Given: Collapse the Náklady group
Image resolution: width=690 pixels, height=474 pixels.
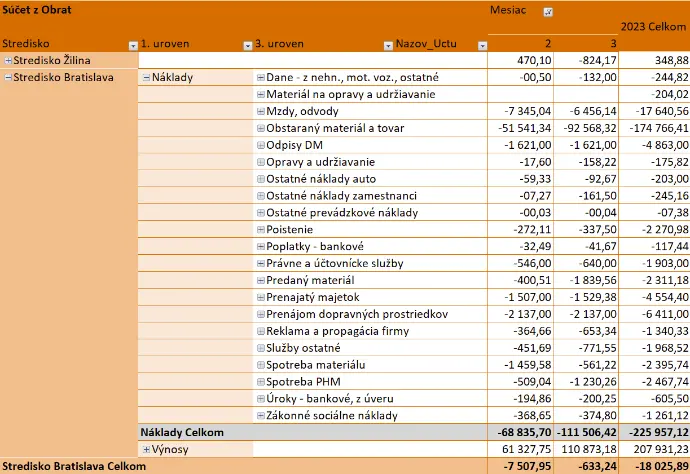Looking at the screenshot, I should (x=147, y=77).
